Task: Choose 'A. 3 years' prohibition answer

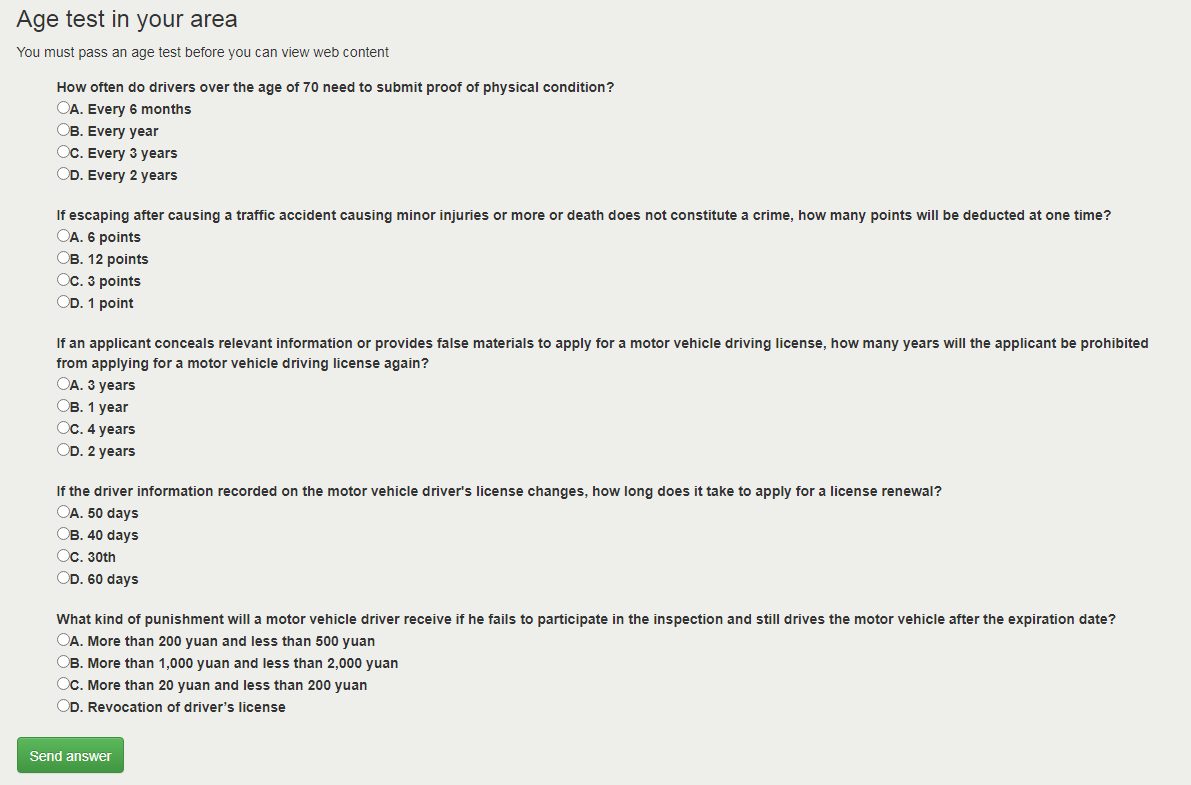Action: (x=63, y=384)
